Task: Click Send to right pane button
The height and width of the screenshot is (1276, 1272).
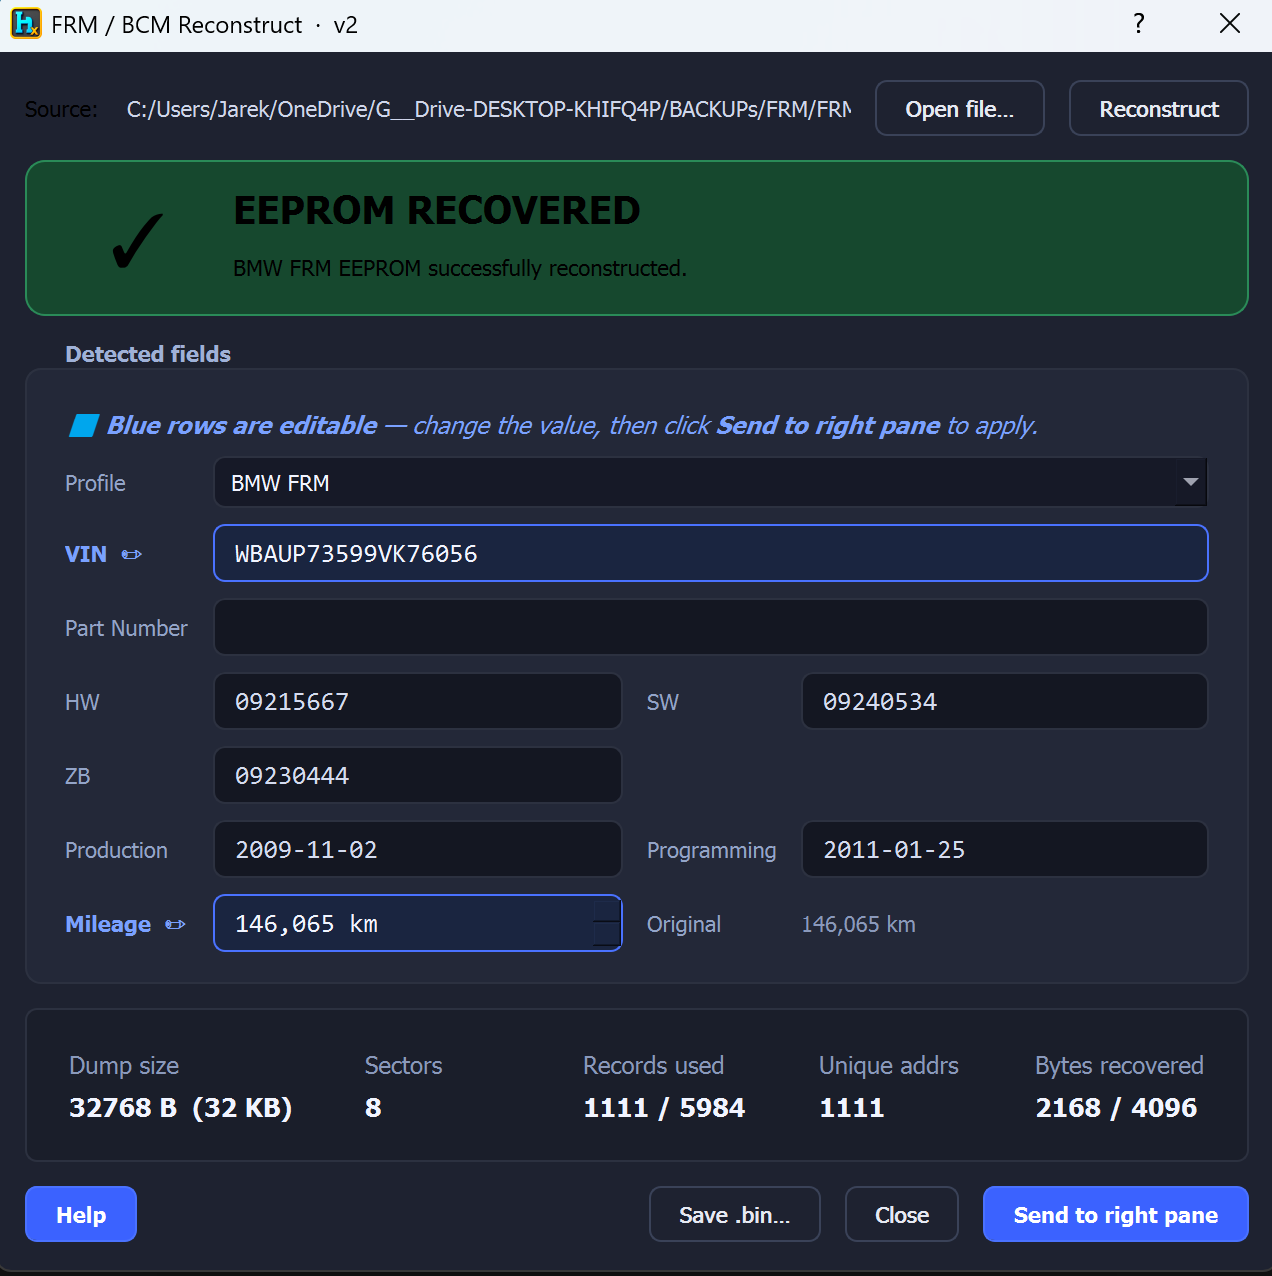Action: coord(1116,1214)
